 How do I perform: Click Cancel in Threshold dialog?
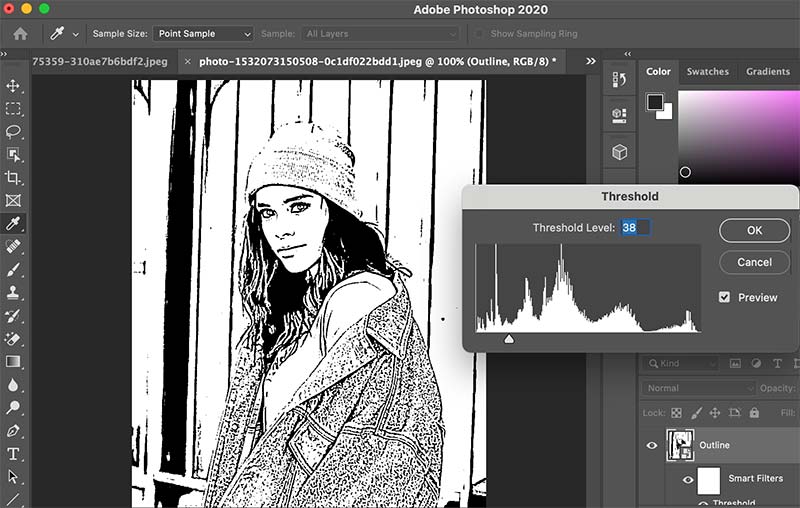(755, 262)
